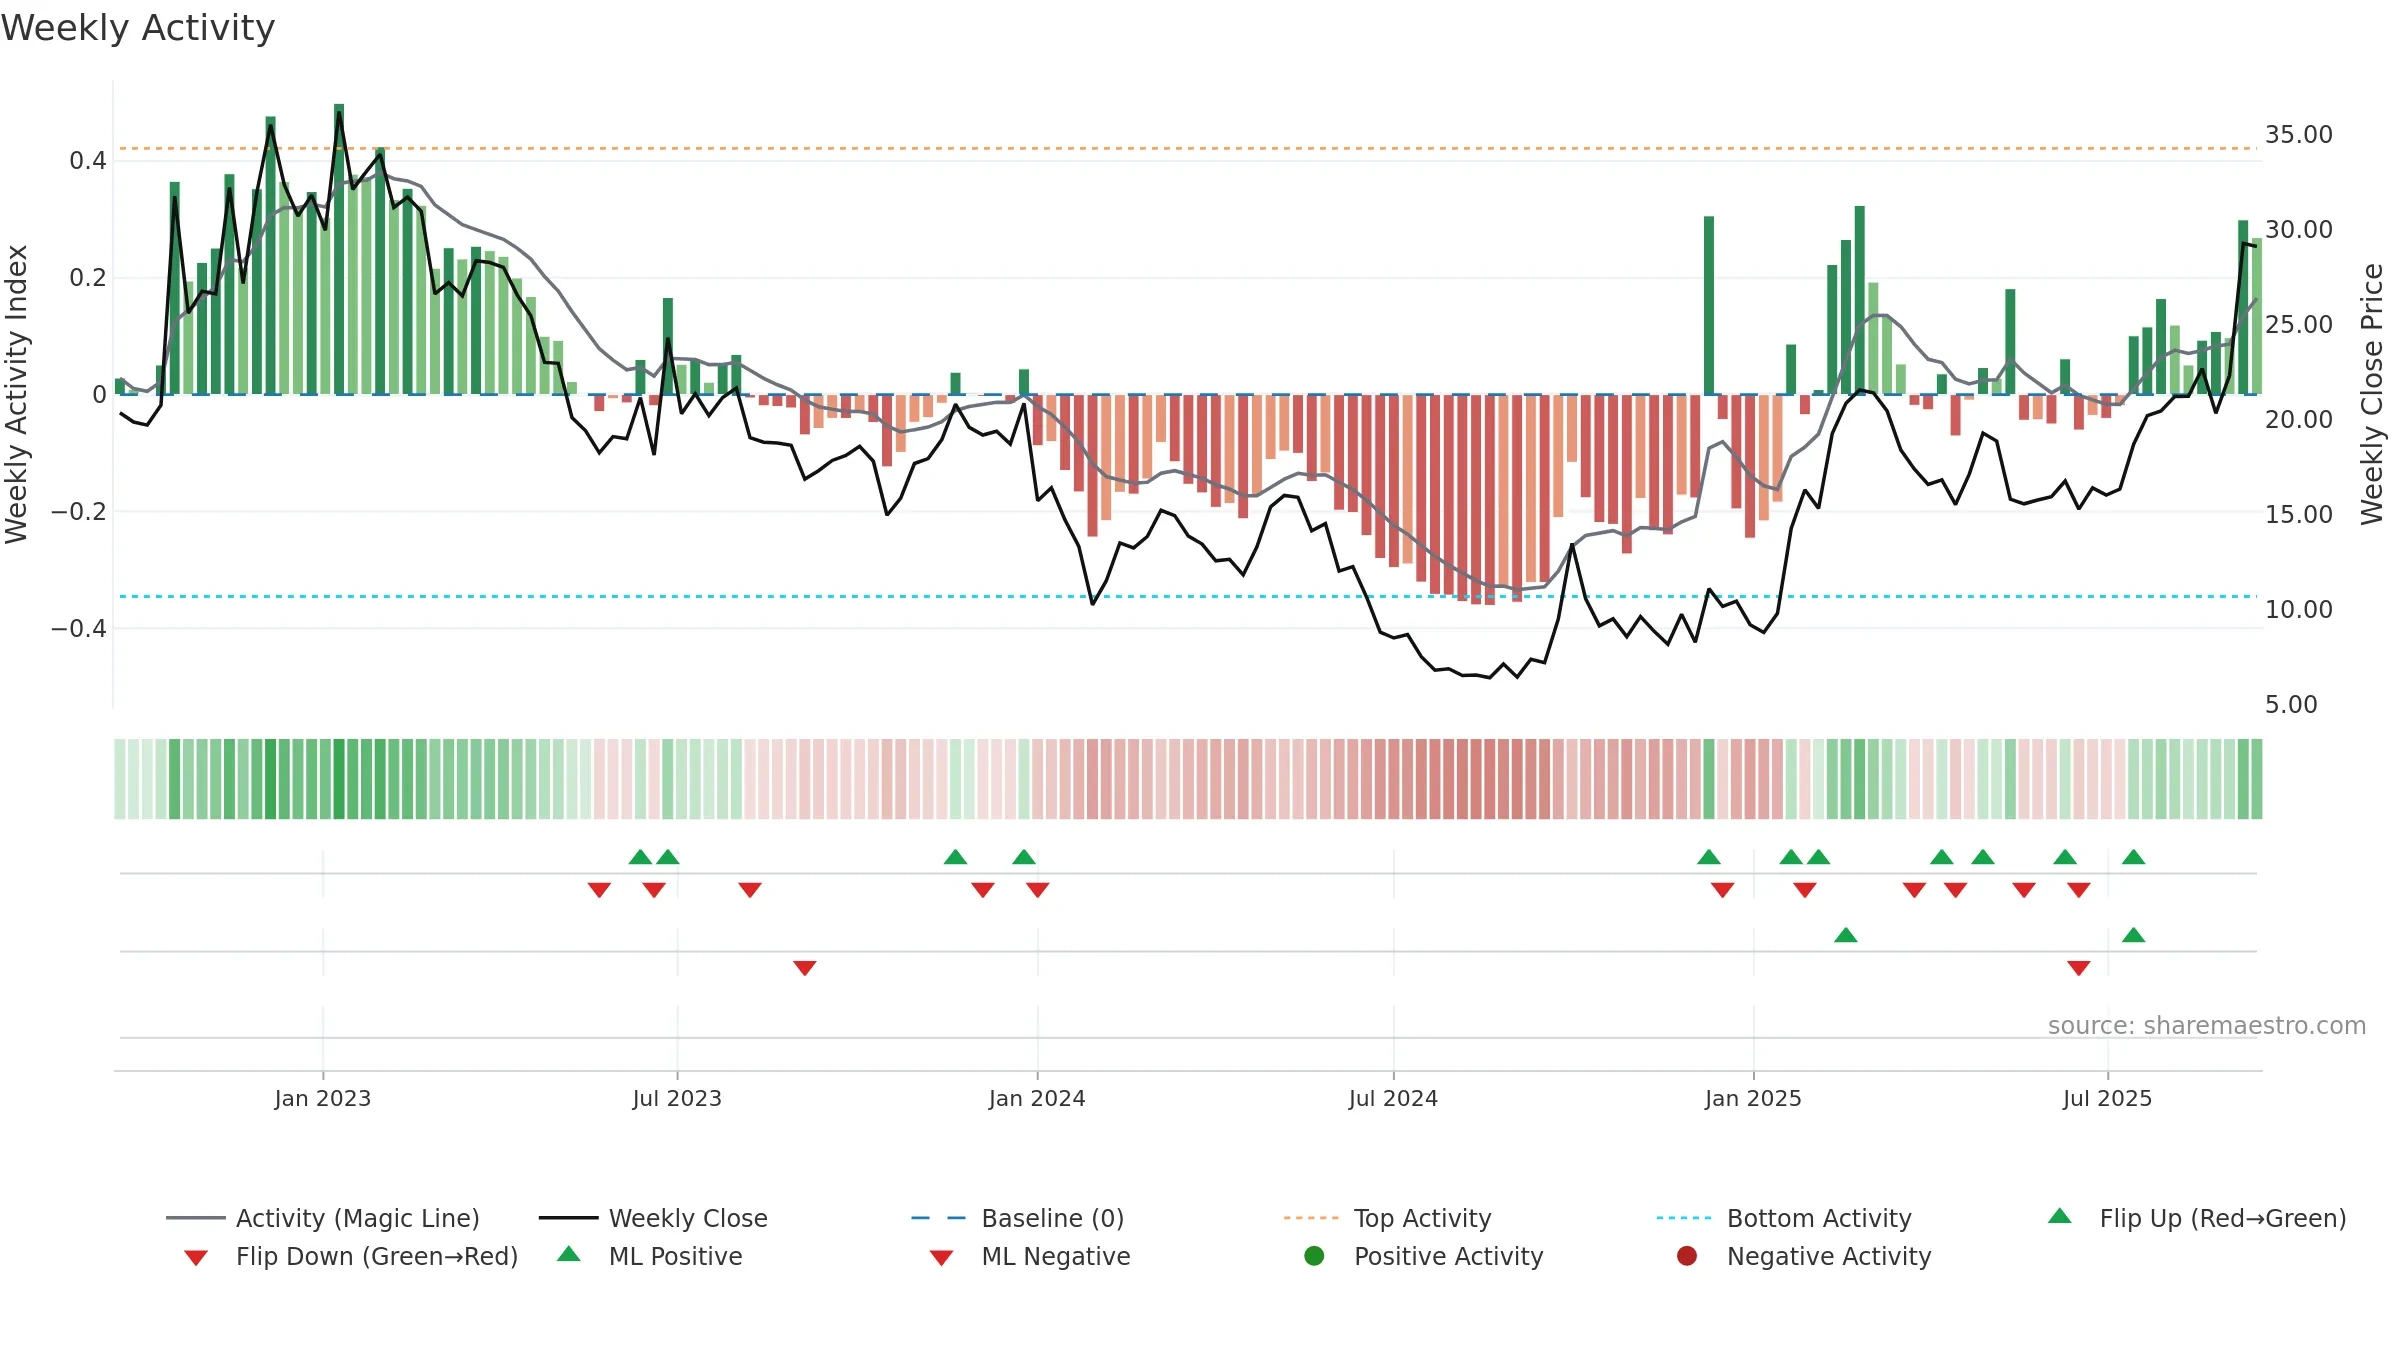Click the 30.00 price axis tick
The image size is (2400, 1350).
point(2299,230)
